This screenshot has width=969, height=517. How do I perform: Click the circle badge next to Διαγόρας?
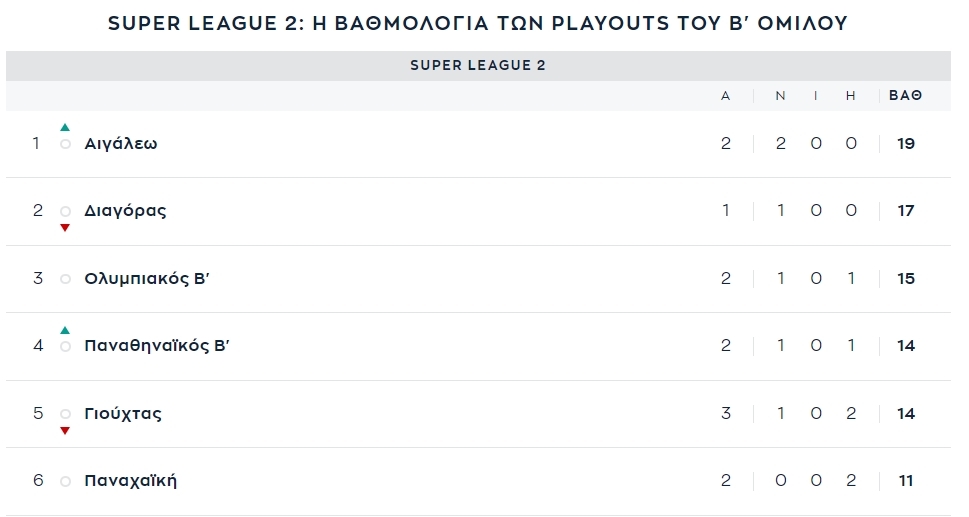click(x=65, y=211)
